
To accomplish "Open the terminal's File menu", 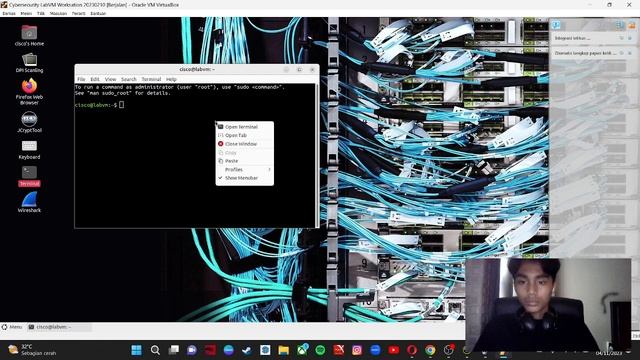I will point(81,79).
